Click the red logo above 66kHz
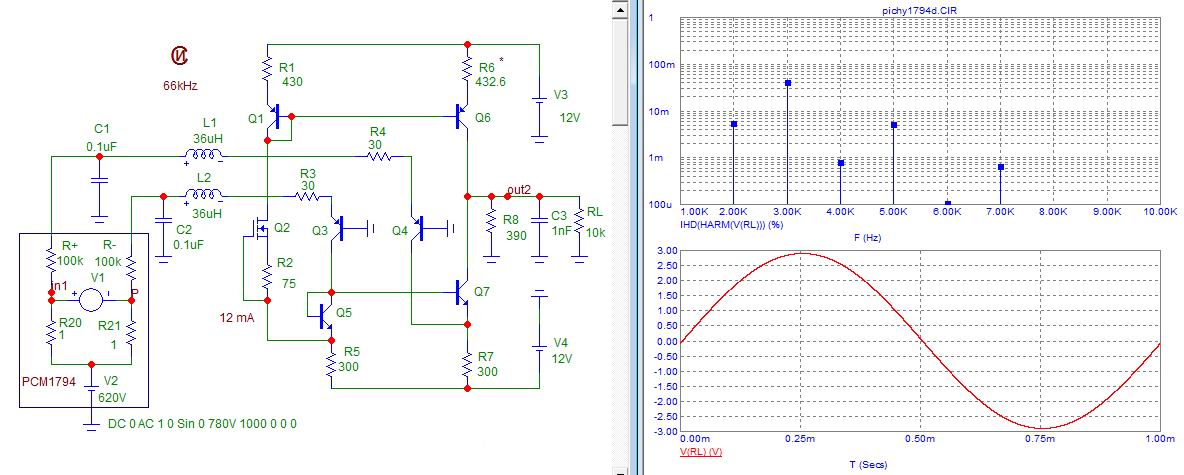 point(180,55)
